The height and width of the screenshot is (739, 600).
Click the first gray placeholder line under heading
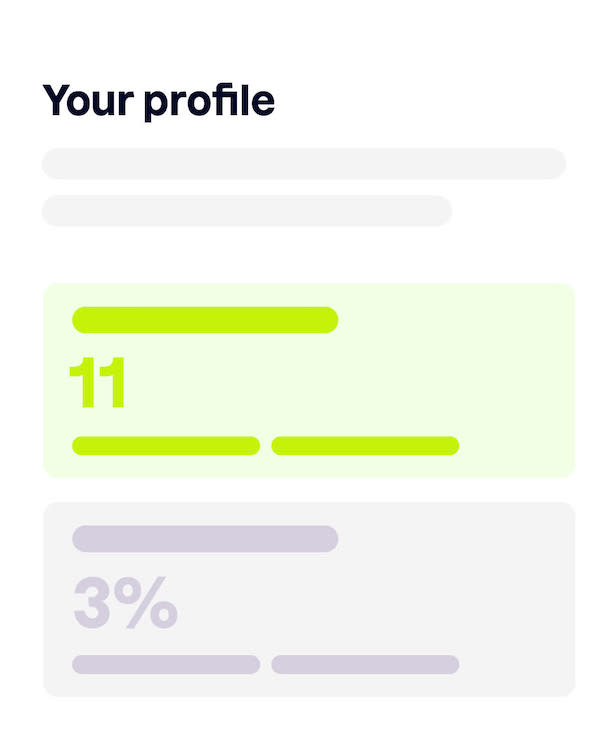click(x=304, y=164)
